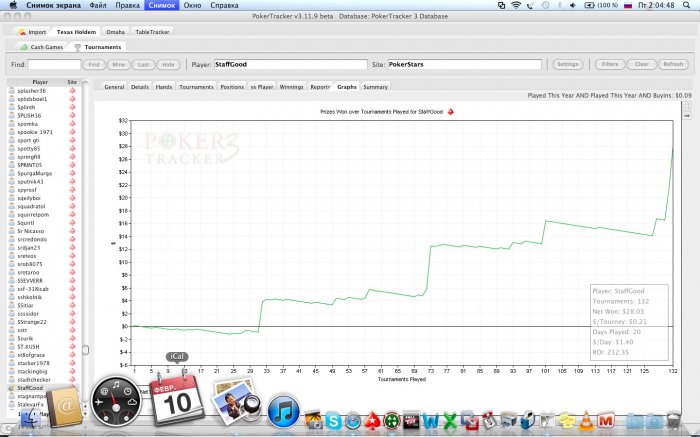Launch VLC cone icon in dock
The width and height of the screenshot is (700, 437).
(x=586, y=421)
